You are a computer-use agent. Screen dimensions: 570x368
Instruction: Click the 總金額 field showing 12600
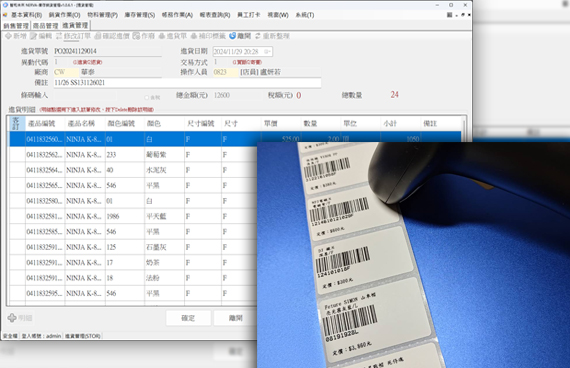point(238,95)
